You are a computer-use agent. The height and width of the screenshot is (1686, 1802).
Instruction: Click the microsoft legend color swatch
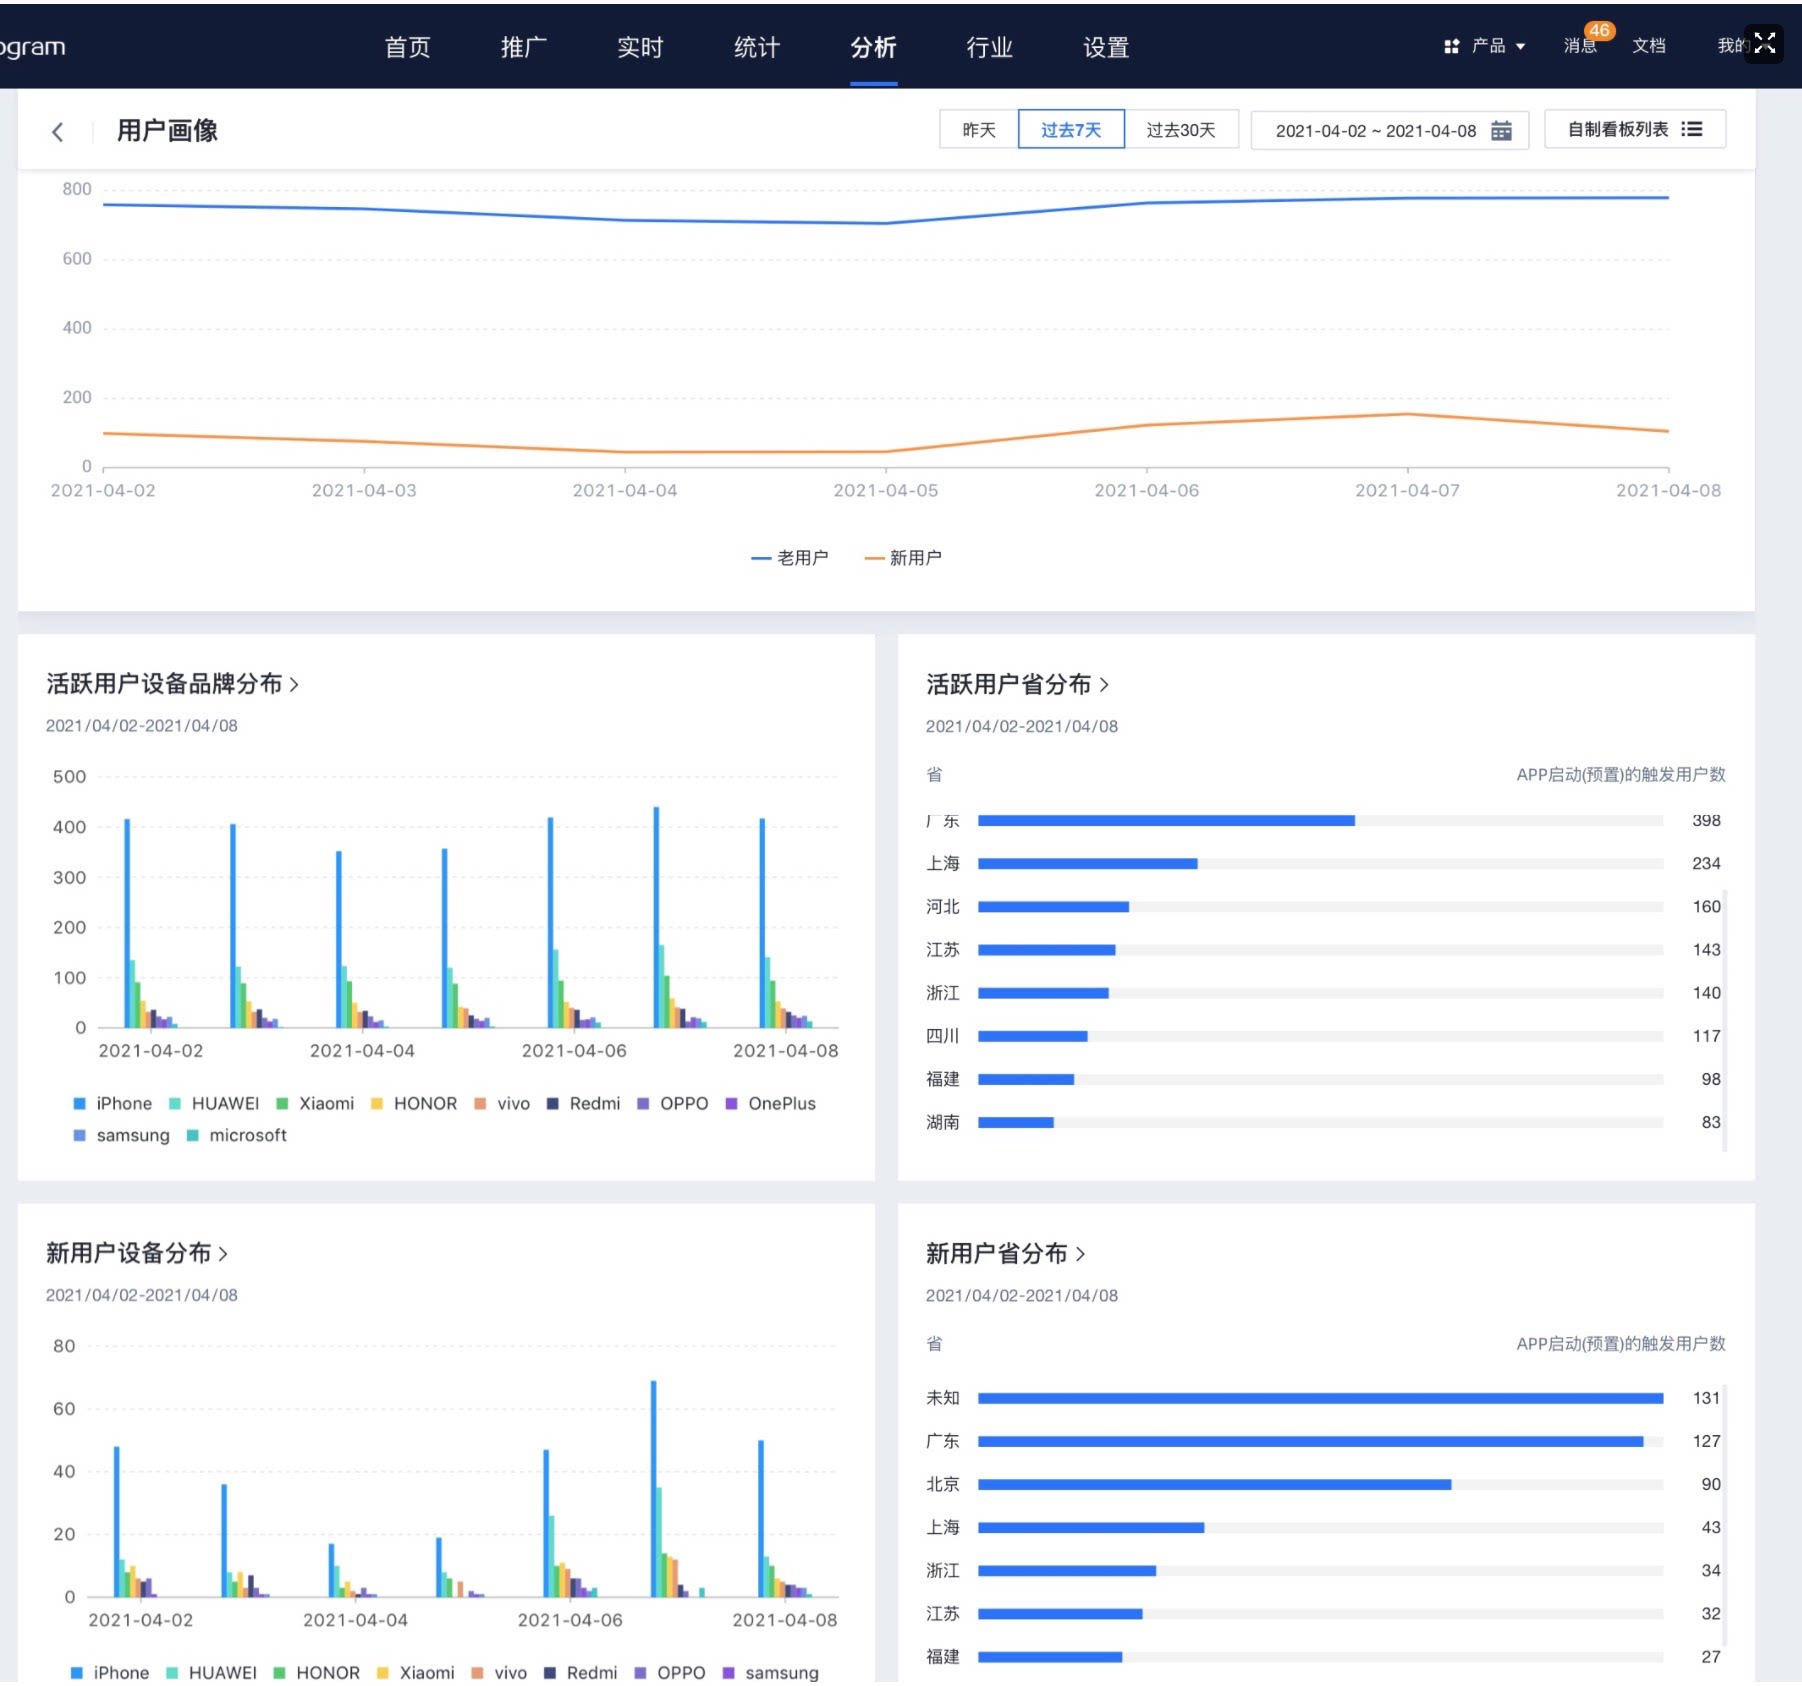[x=193, y=1135]
